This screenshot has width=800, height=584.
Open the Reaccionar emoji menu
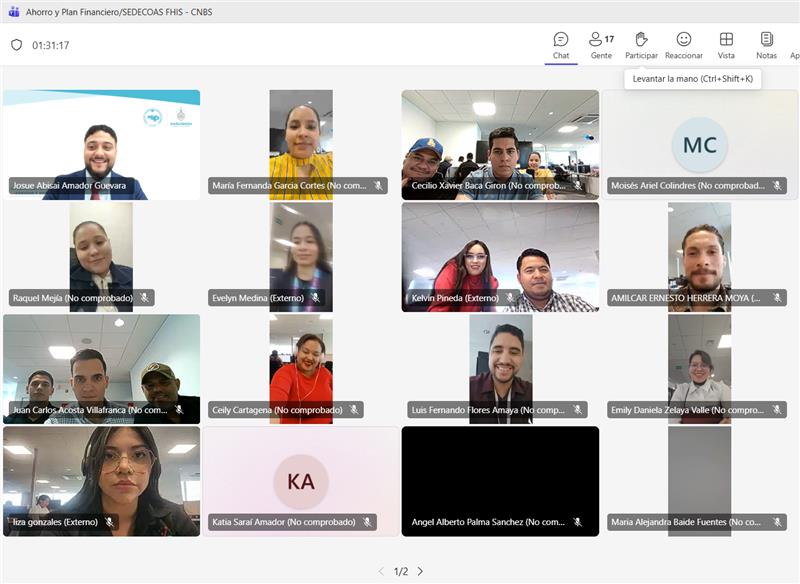point(684,45)
